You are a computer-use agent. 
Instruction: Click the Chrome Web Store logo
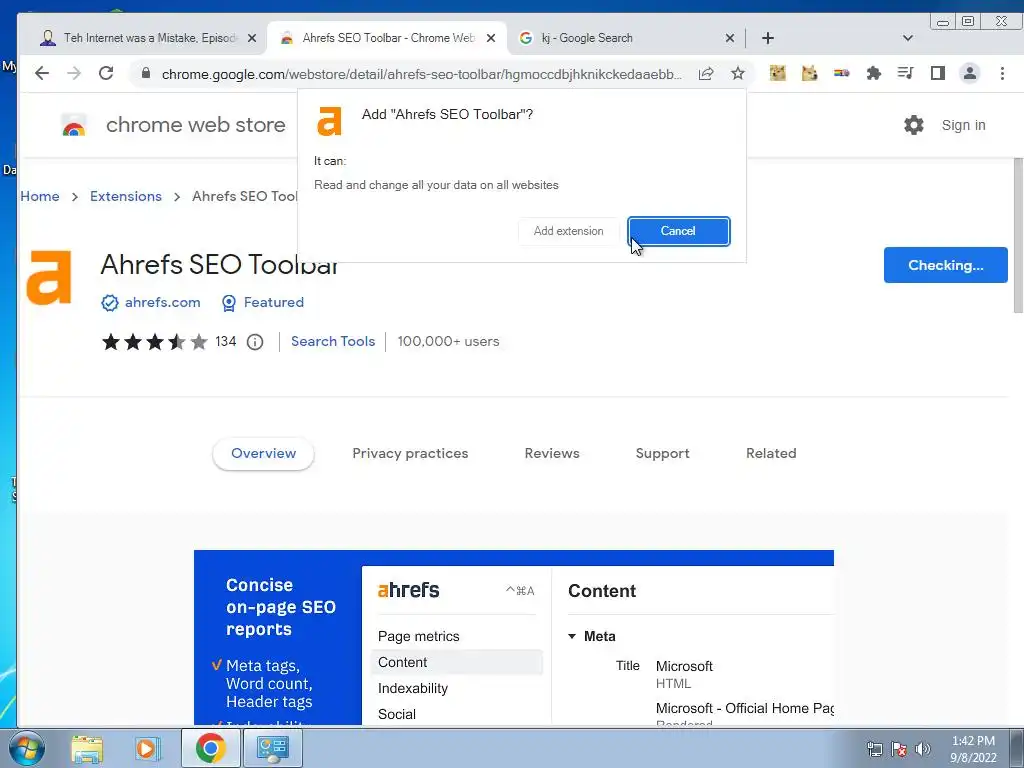(74, 125)
